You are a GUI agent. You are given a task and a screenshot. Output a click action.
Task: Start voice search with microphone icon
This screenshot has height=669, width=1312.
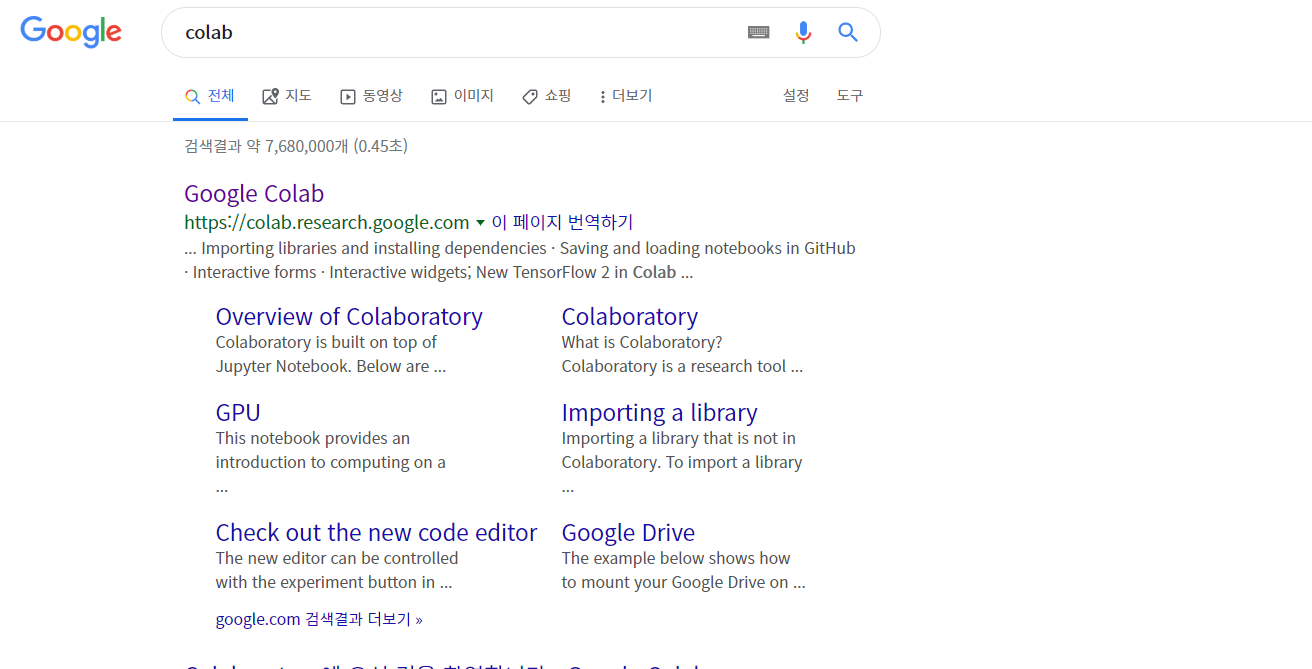click(803, 32)
